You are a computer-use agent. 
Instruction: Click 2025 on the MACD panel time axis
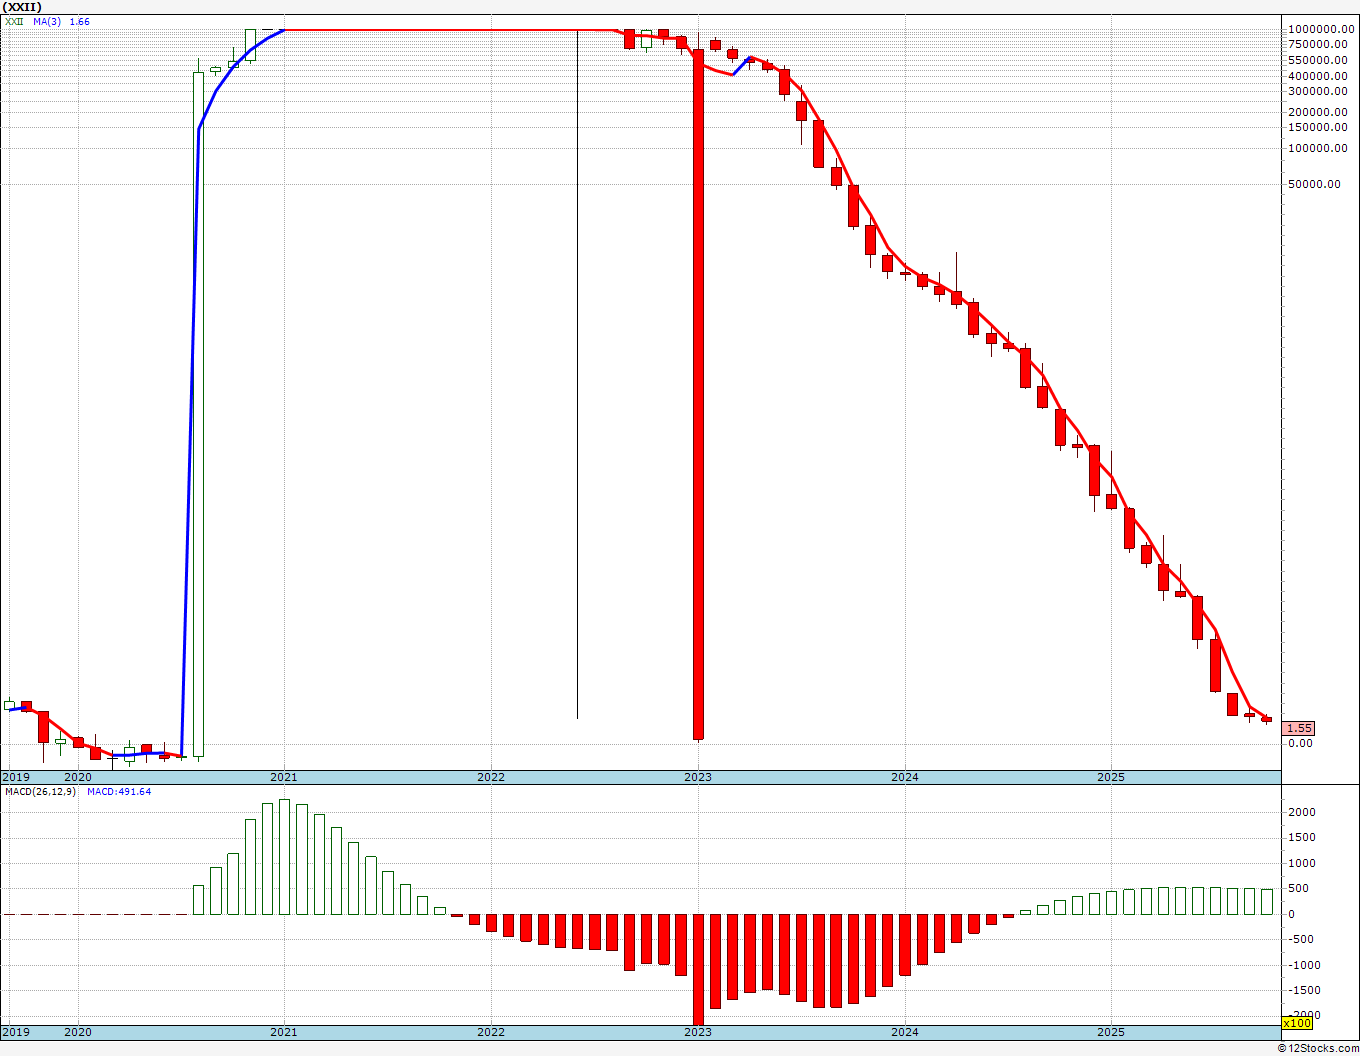coord(1111,1031)
